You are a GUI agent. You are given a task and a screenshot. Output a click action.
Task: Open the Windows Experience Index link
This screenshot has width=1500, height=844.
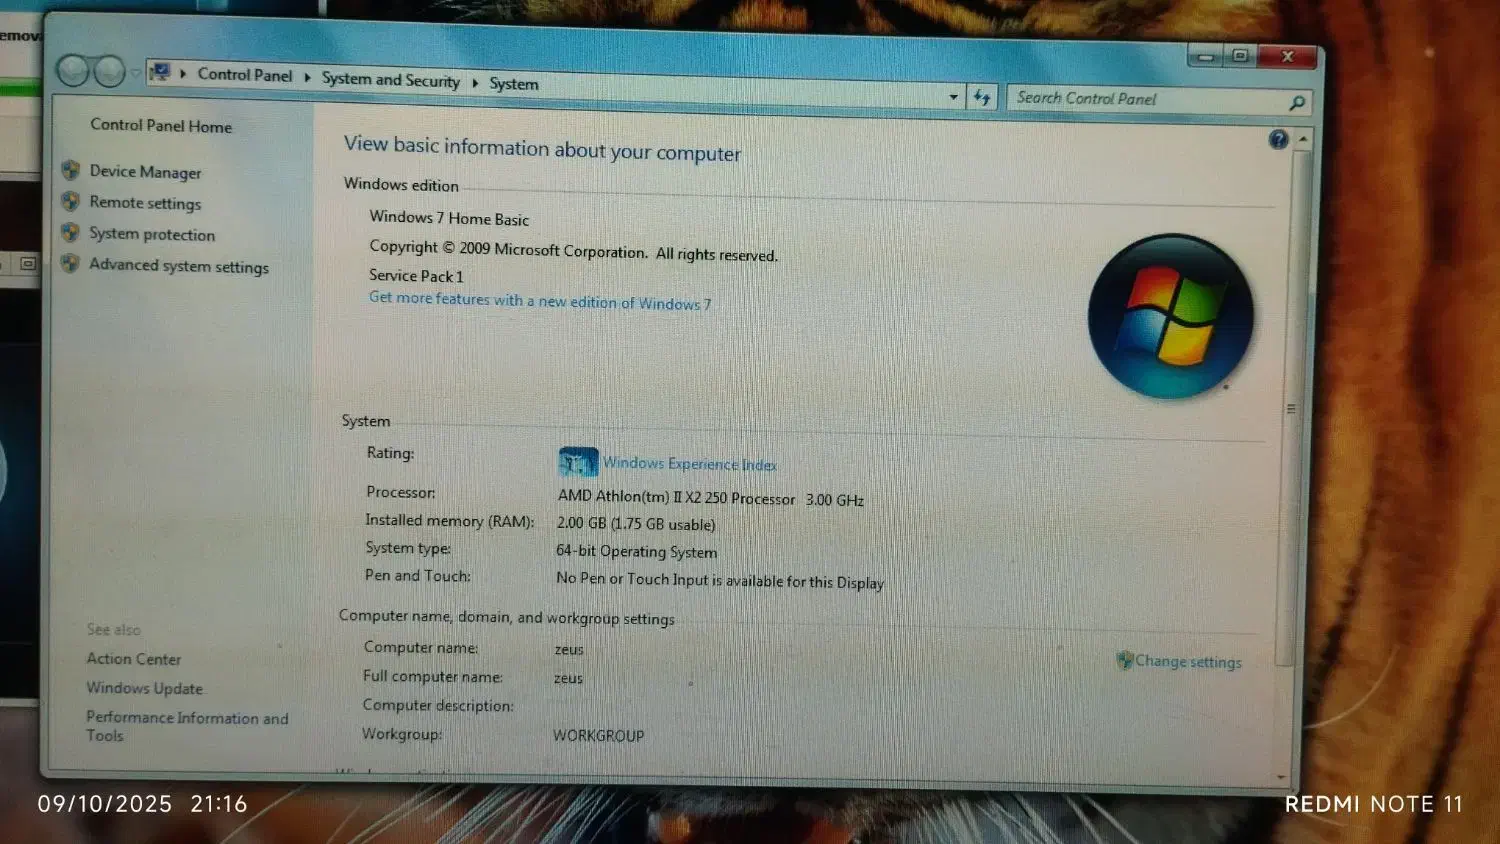point(690,464)
